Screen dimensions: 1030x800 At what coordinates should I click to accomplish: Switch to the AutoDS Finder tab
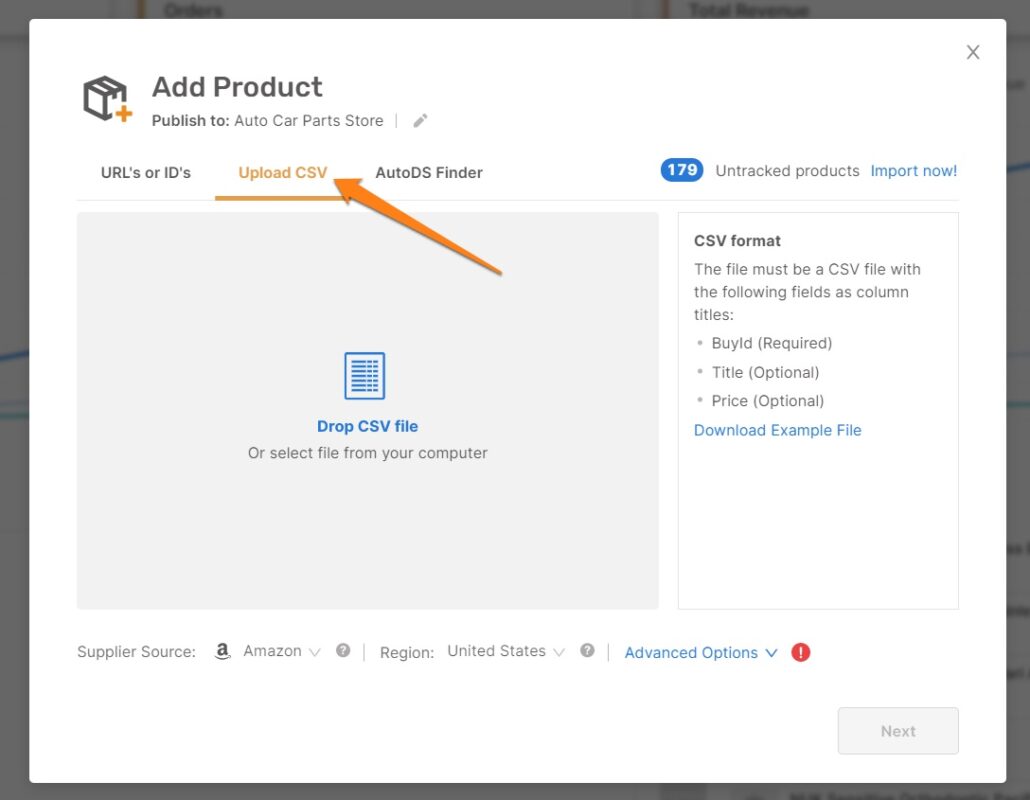[429, 172]
